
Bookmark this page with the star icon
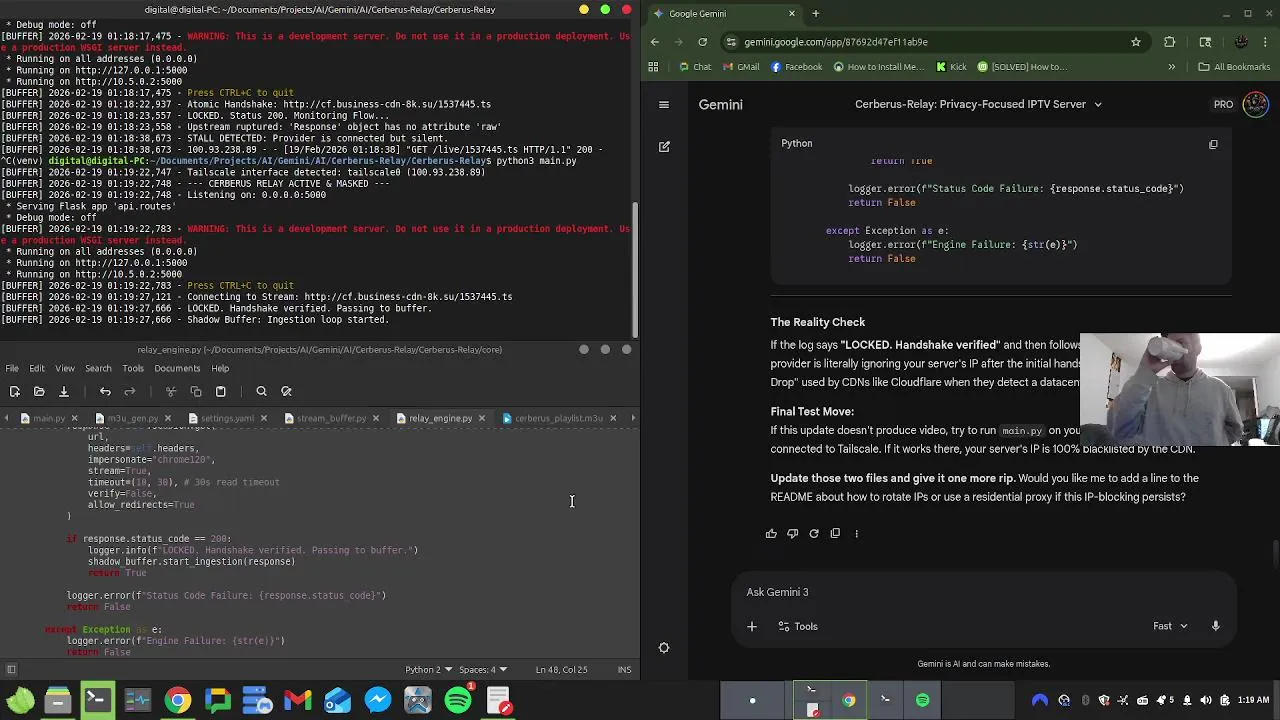coord(1136,42)
